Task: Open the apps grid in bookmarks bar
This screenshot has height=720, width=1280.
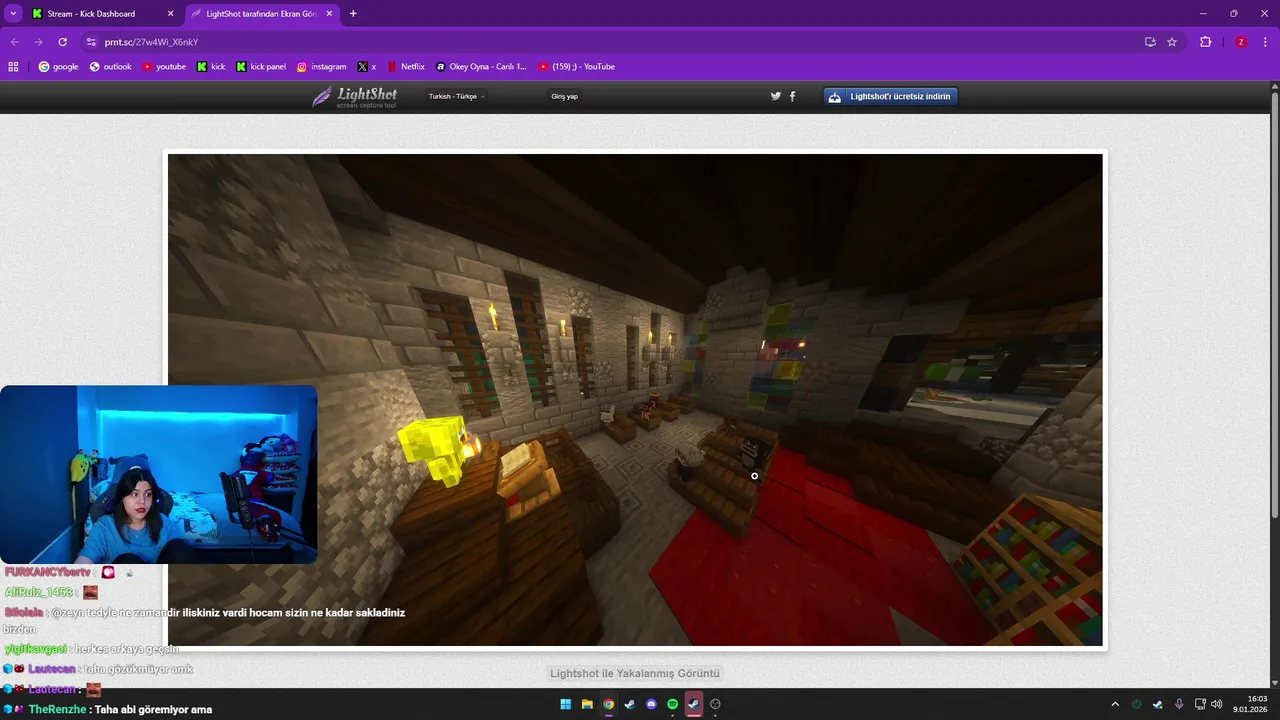Action: (x=13, y=67)
